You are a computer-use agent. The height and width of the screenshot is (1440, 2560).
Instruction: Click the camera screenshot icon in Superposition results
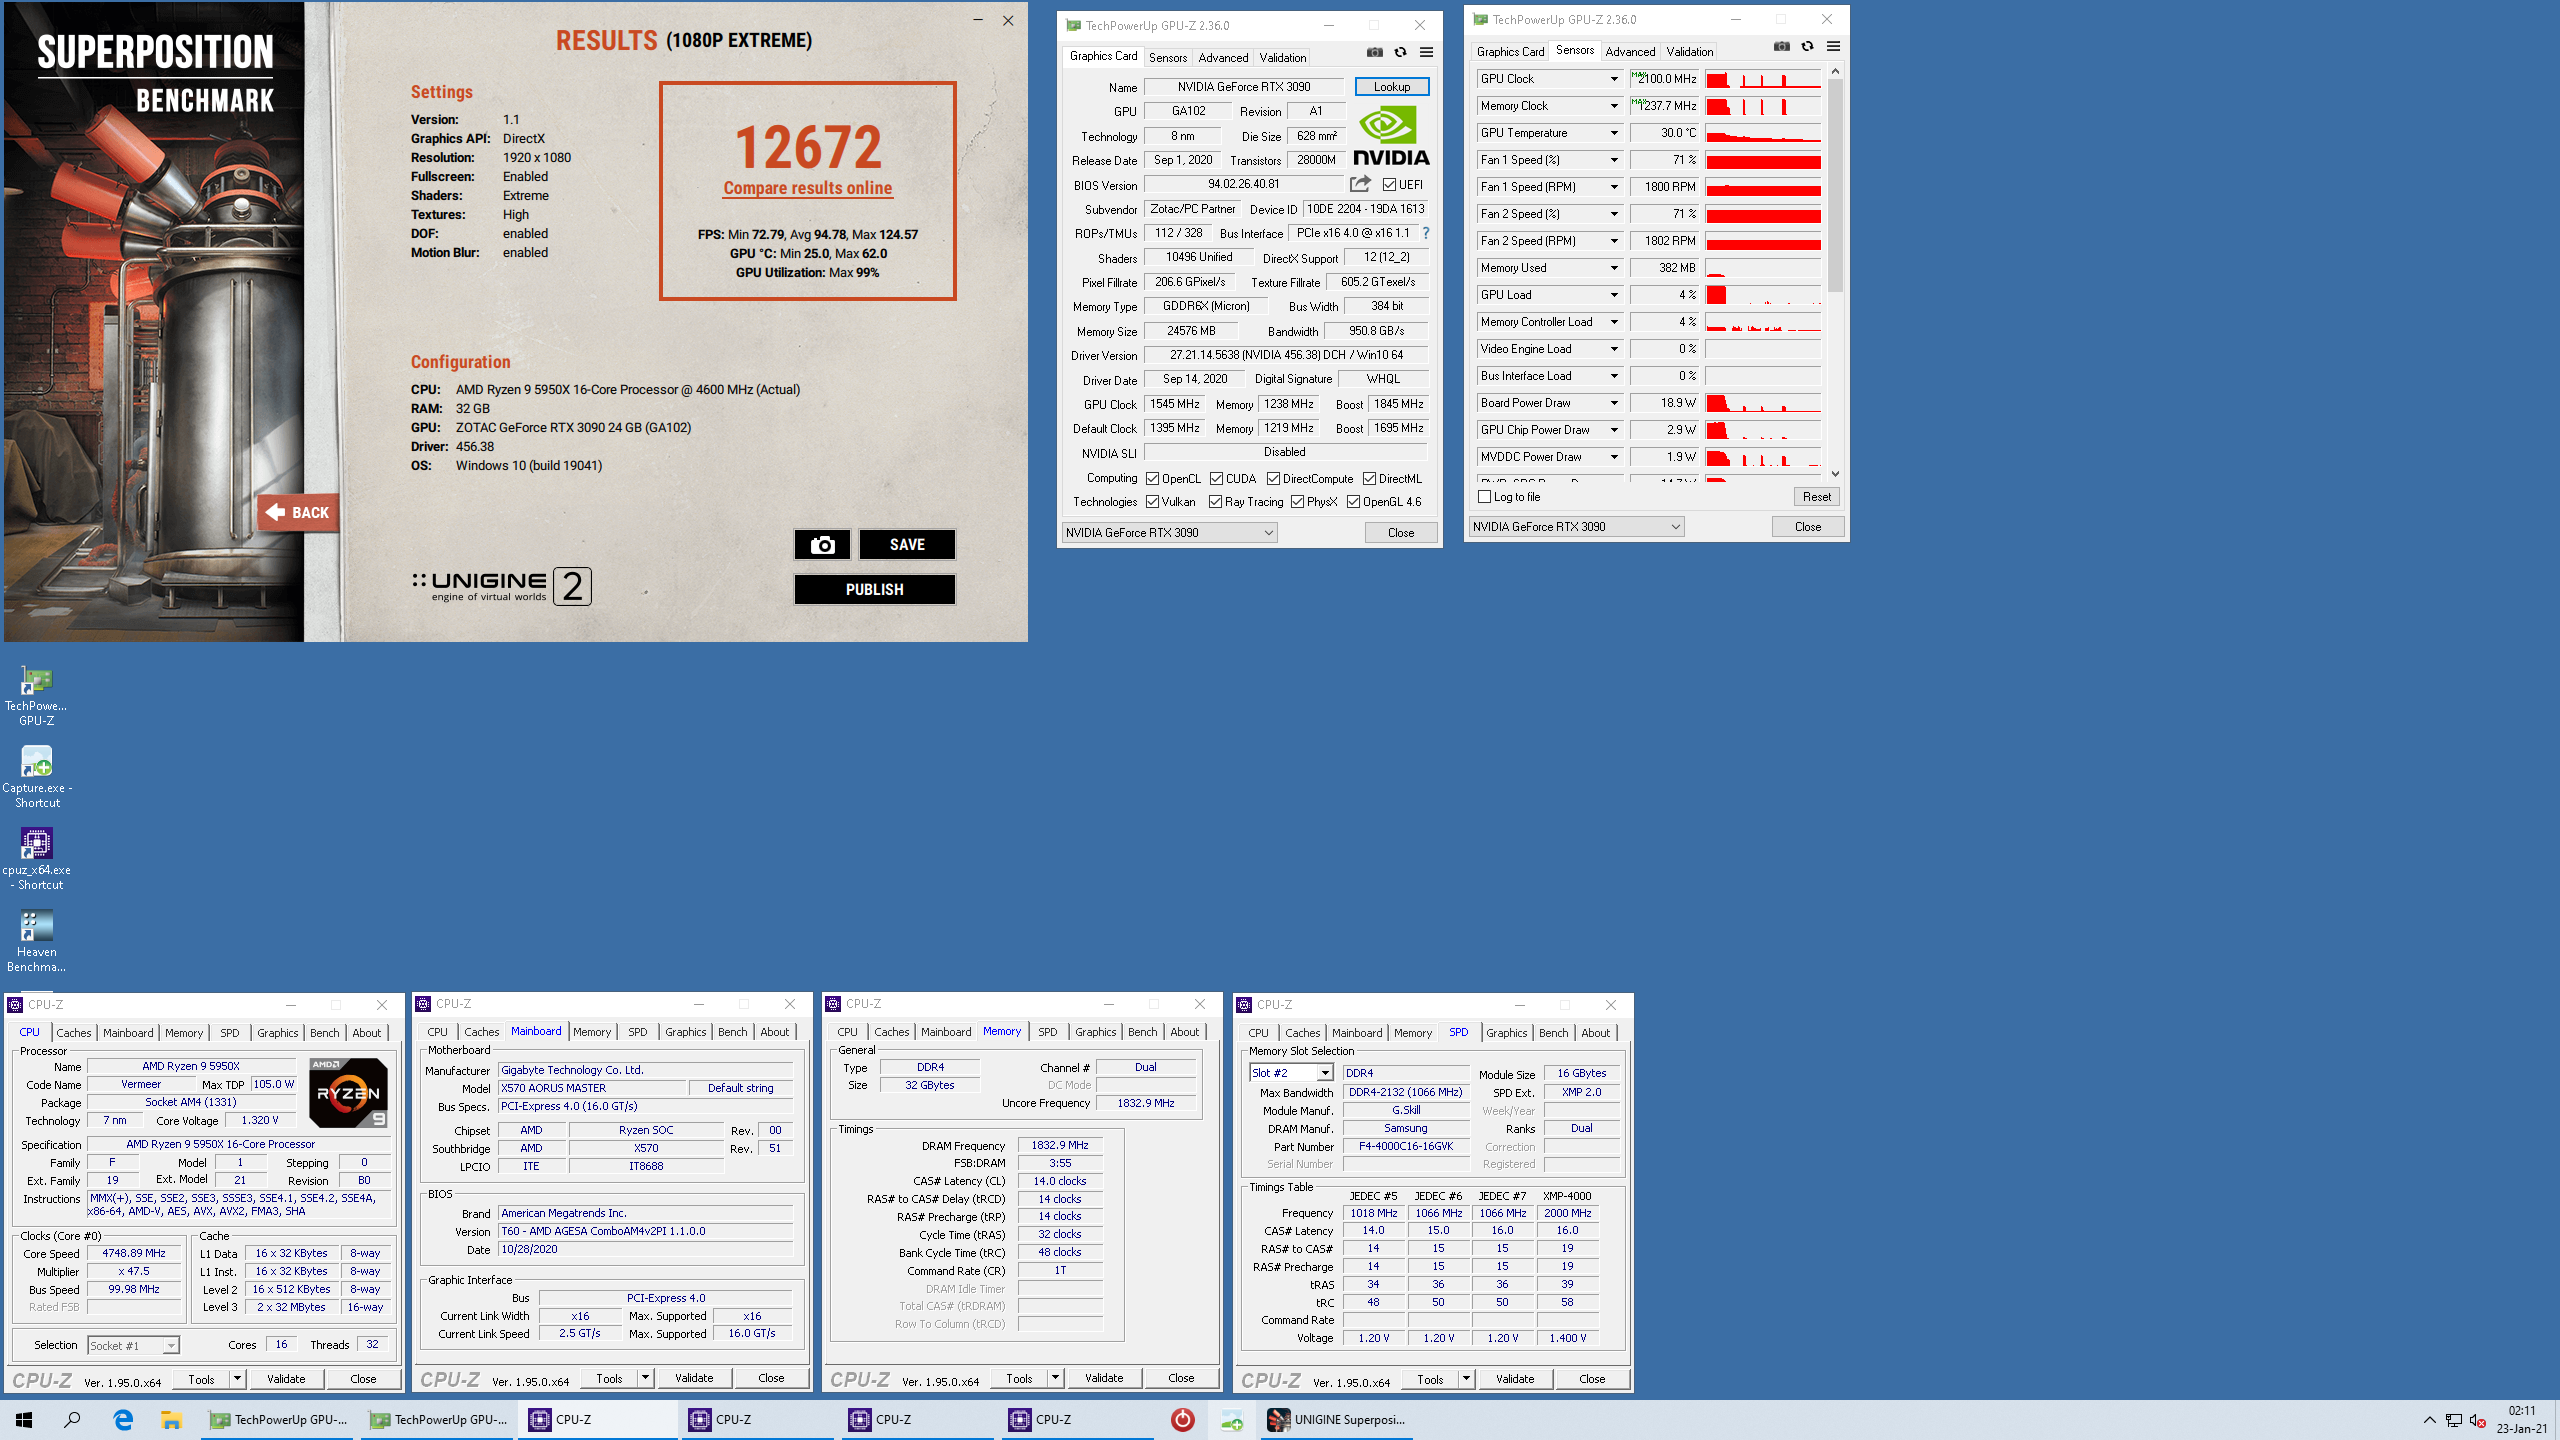coord(822,544)
